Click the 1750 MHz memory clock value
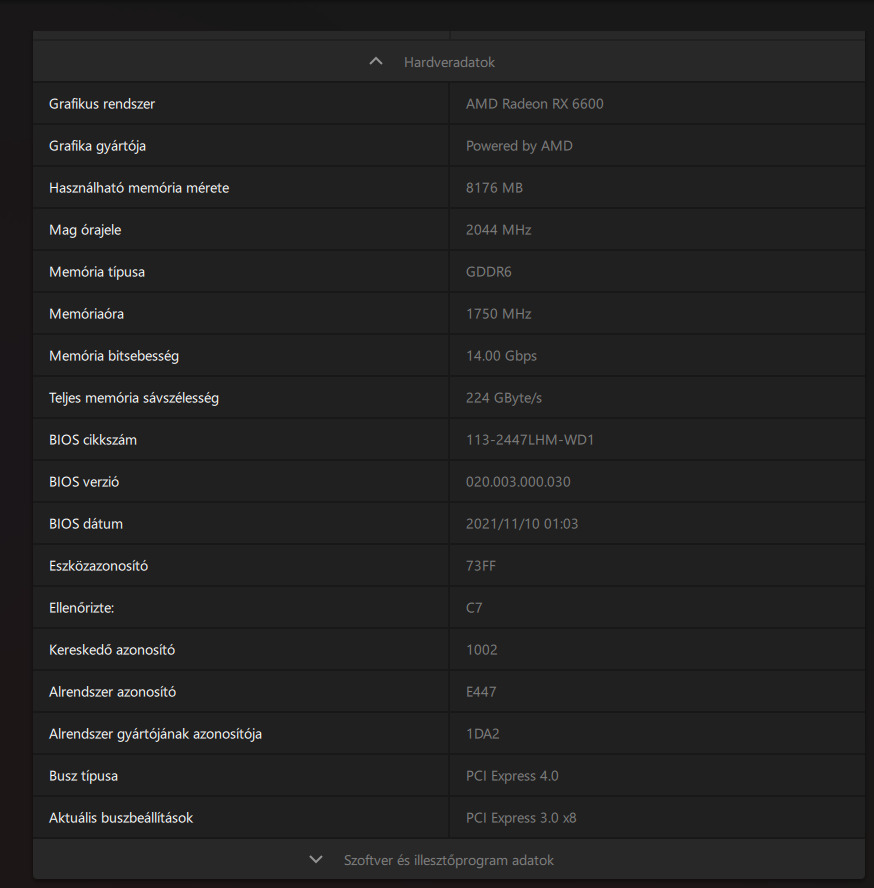The height and width of the screenshot is (888, 874). coord(498,314)
